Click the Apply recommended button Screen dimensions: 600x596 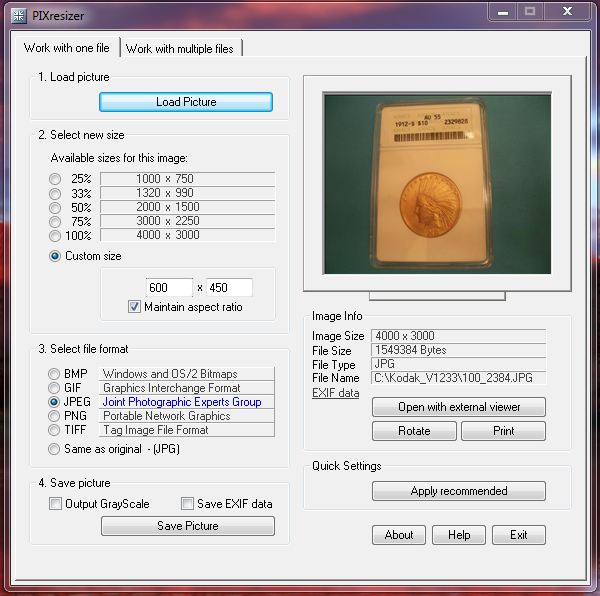tap(459, 491)
